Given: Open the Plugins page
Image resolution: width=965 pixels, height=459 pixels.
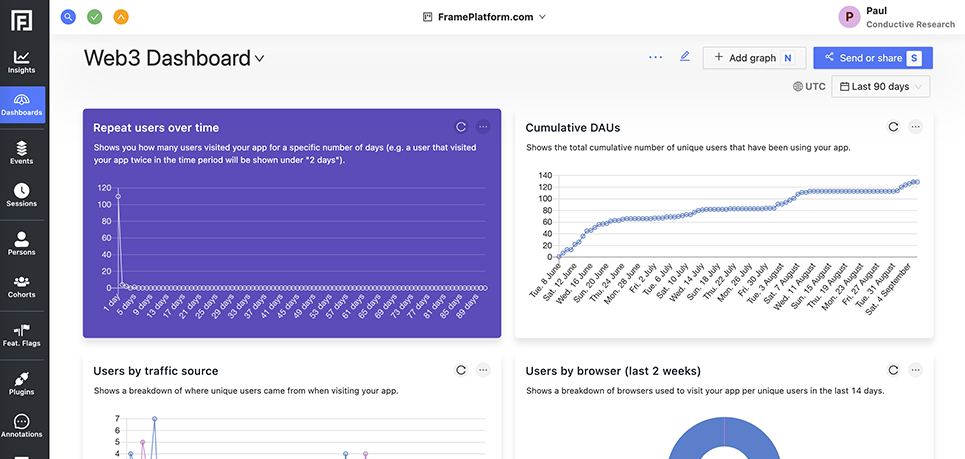Looking at the screenshot, I should tap(22, 383).
